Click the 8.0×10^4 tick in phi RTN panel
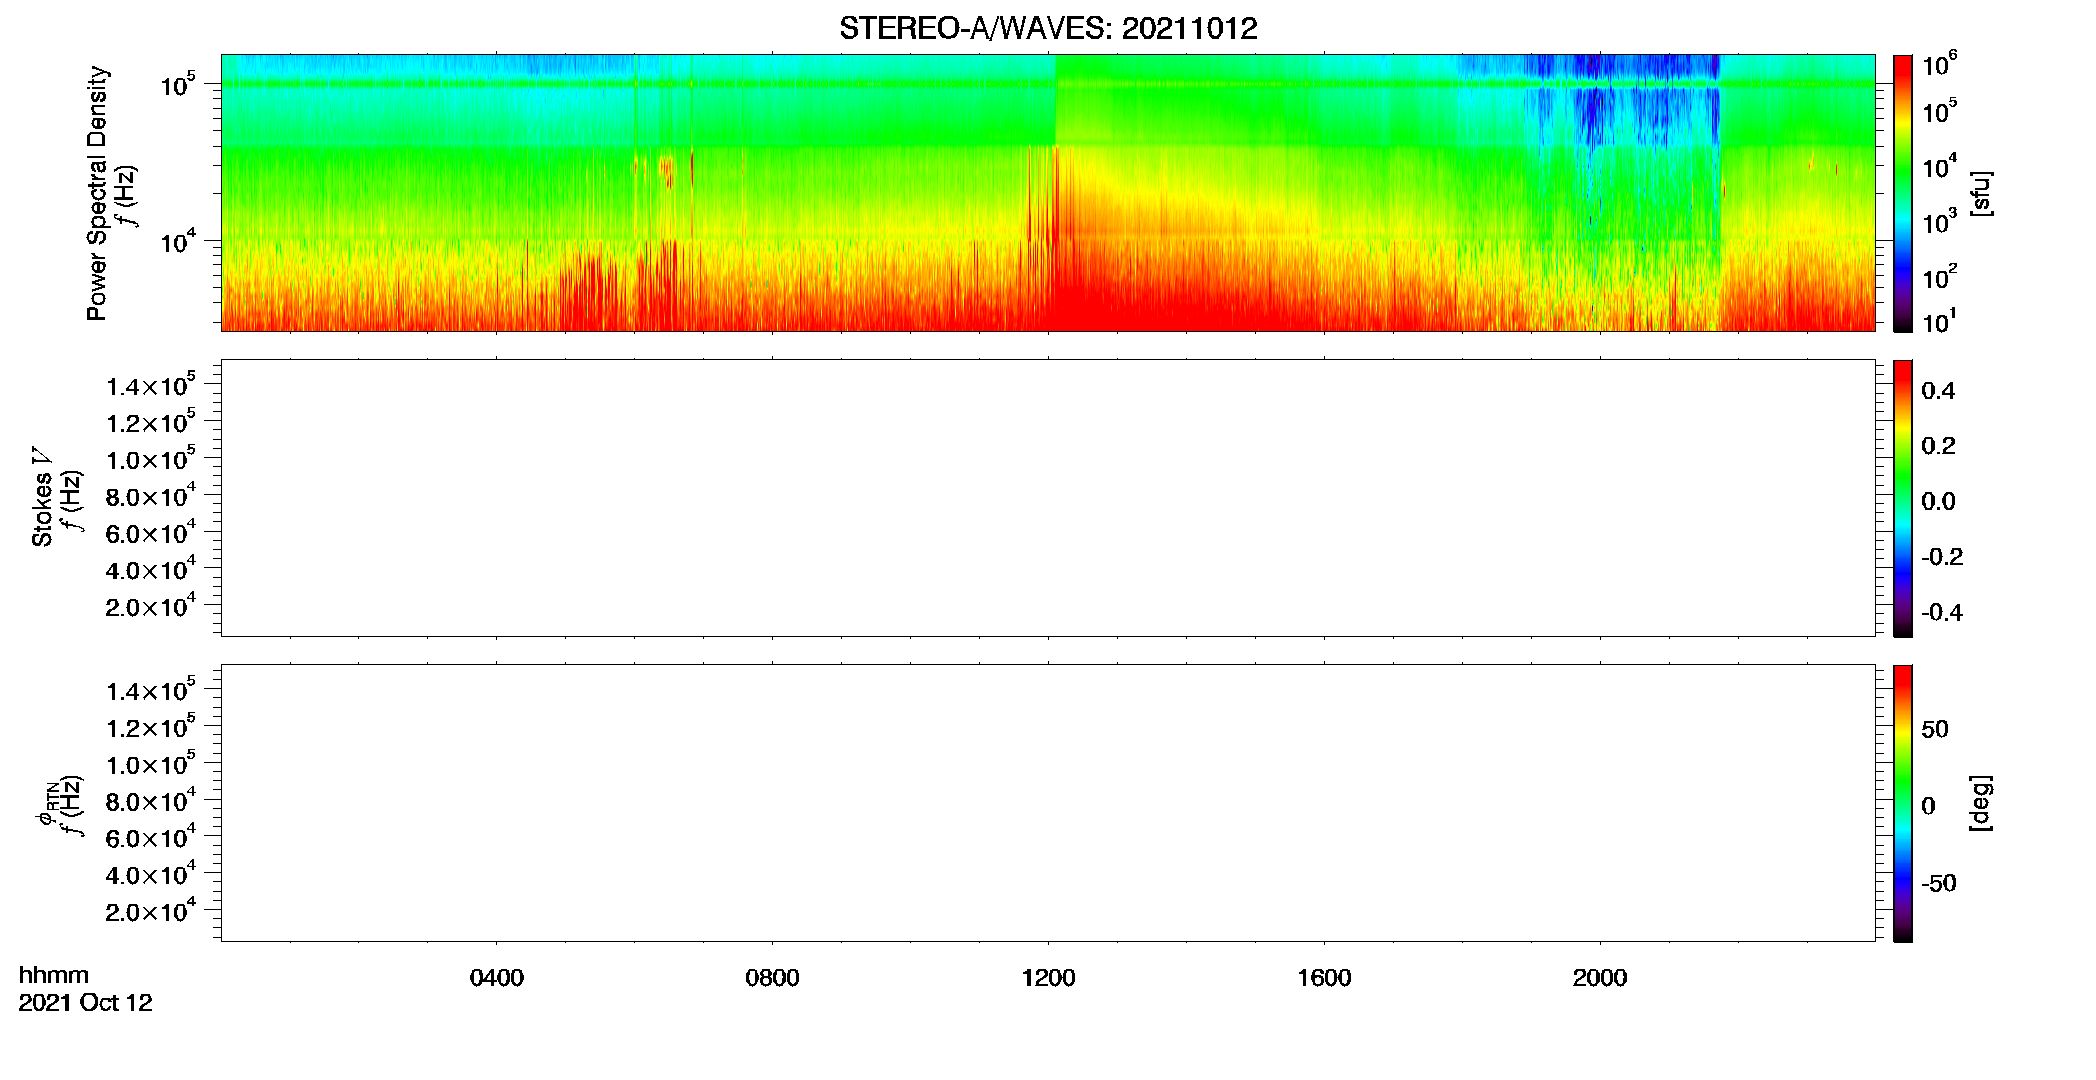Image resolution: width=2096 pixels, height=1080 pixels. coord(151,800)
